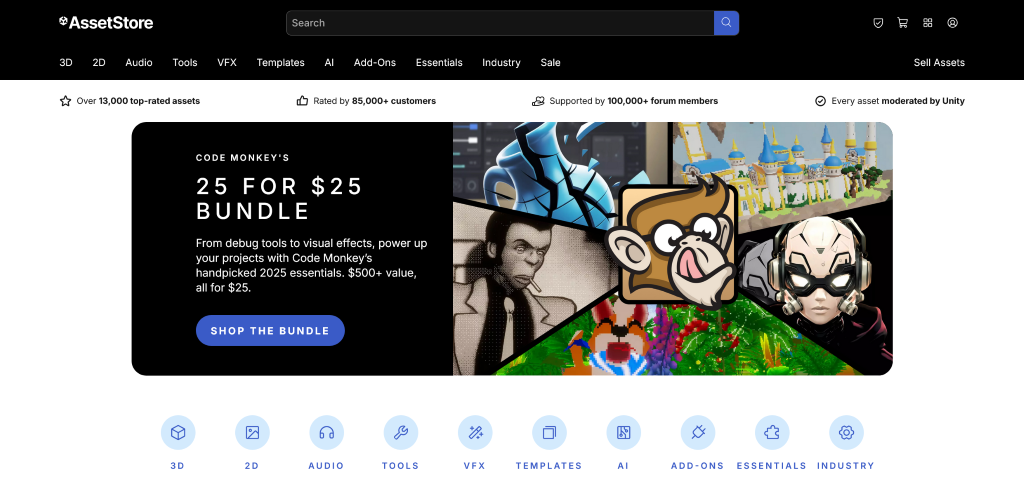Click the shield icon in header
The image size is (1024, 494).
point(878,23)
